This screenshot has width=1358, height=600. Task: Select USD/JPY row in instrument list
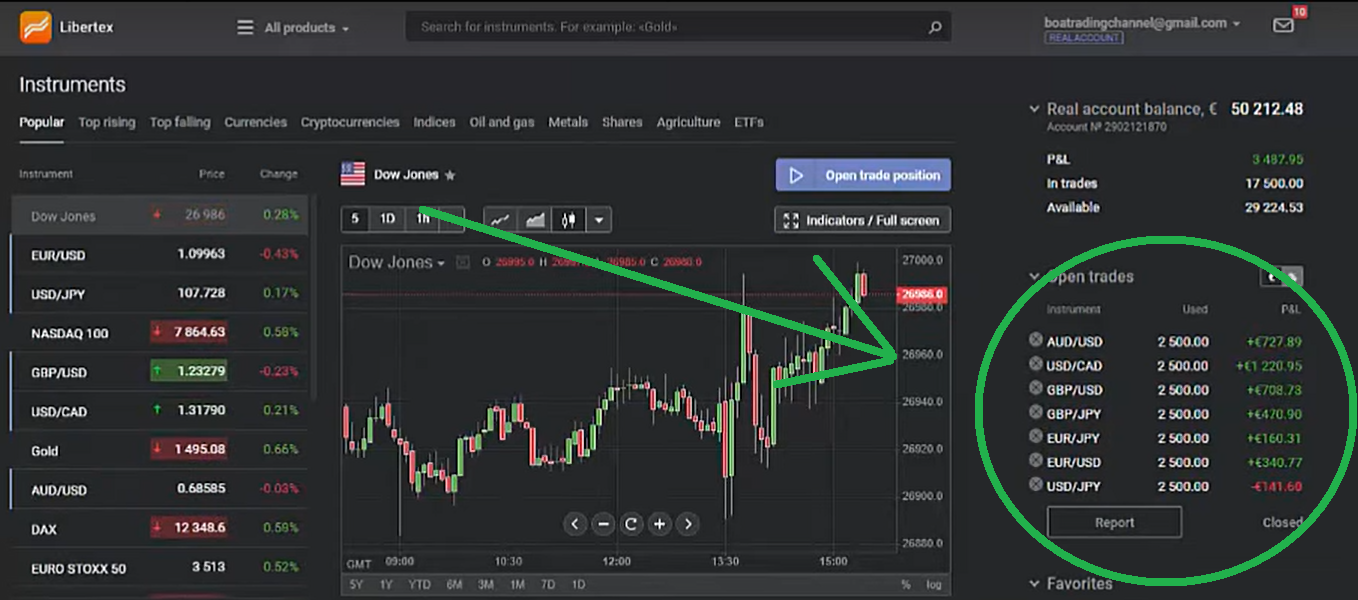click(x=160, y=294)
